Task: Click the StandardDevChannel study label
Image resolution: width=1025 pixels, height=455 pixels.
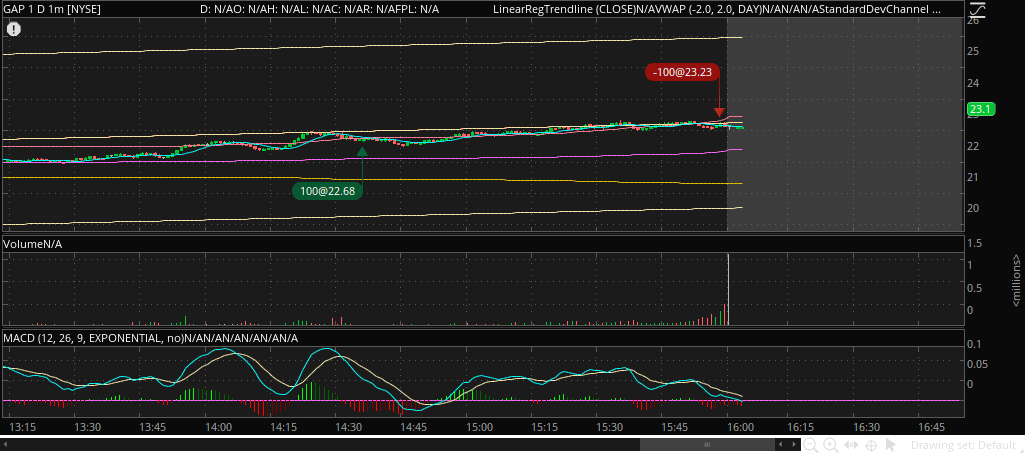Action: [876, 9]
